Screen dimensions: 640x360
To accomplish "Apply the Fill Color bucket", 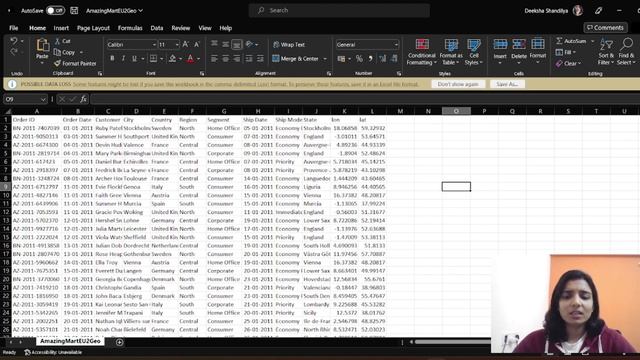I will click(173, 59).
